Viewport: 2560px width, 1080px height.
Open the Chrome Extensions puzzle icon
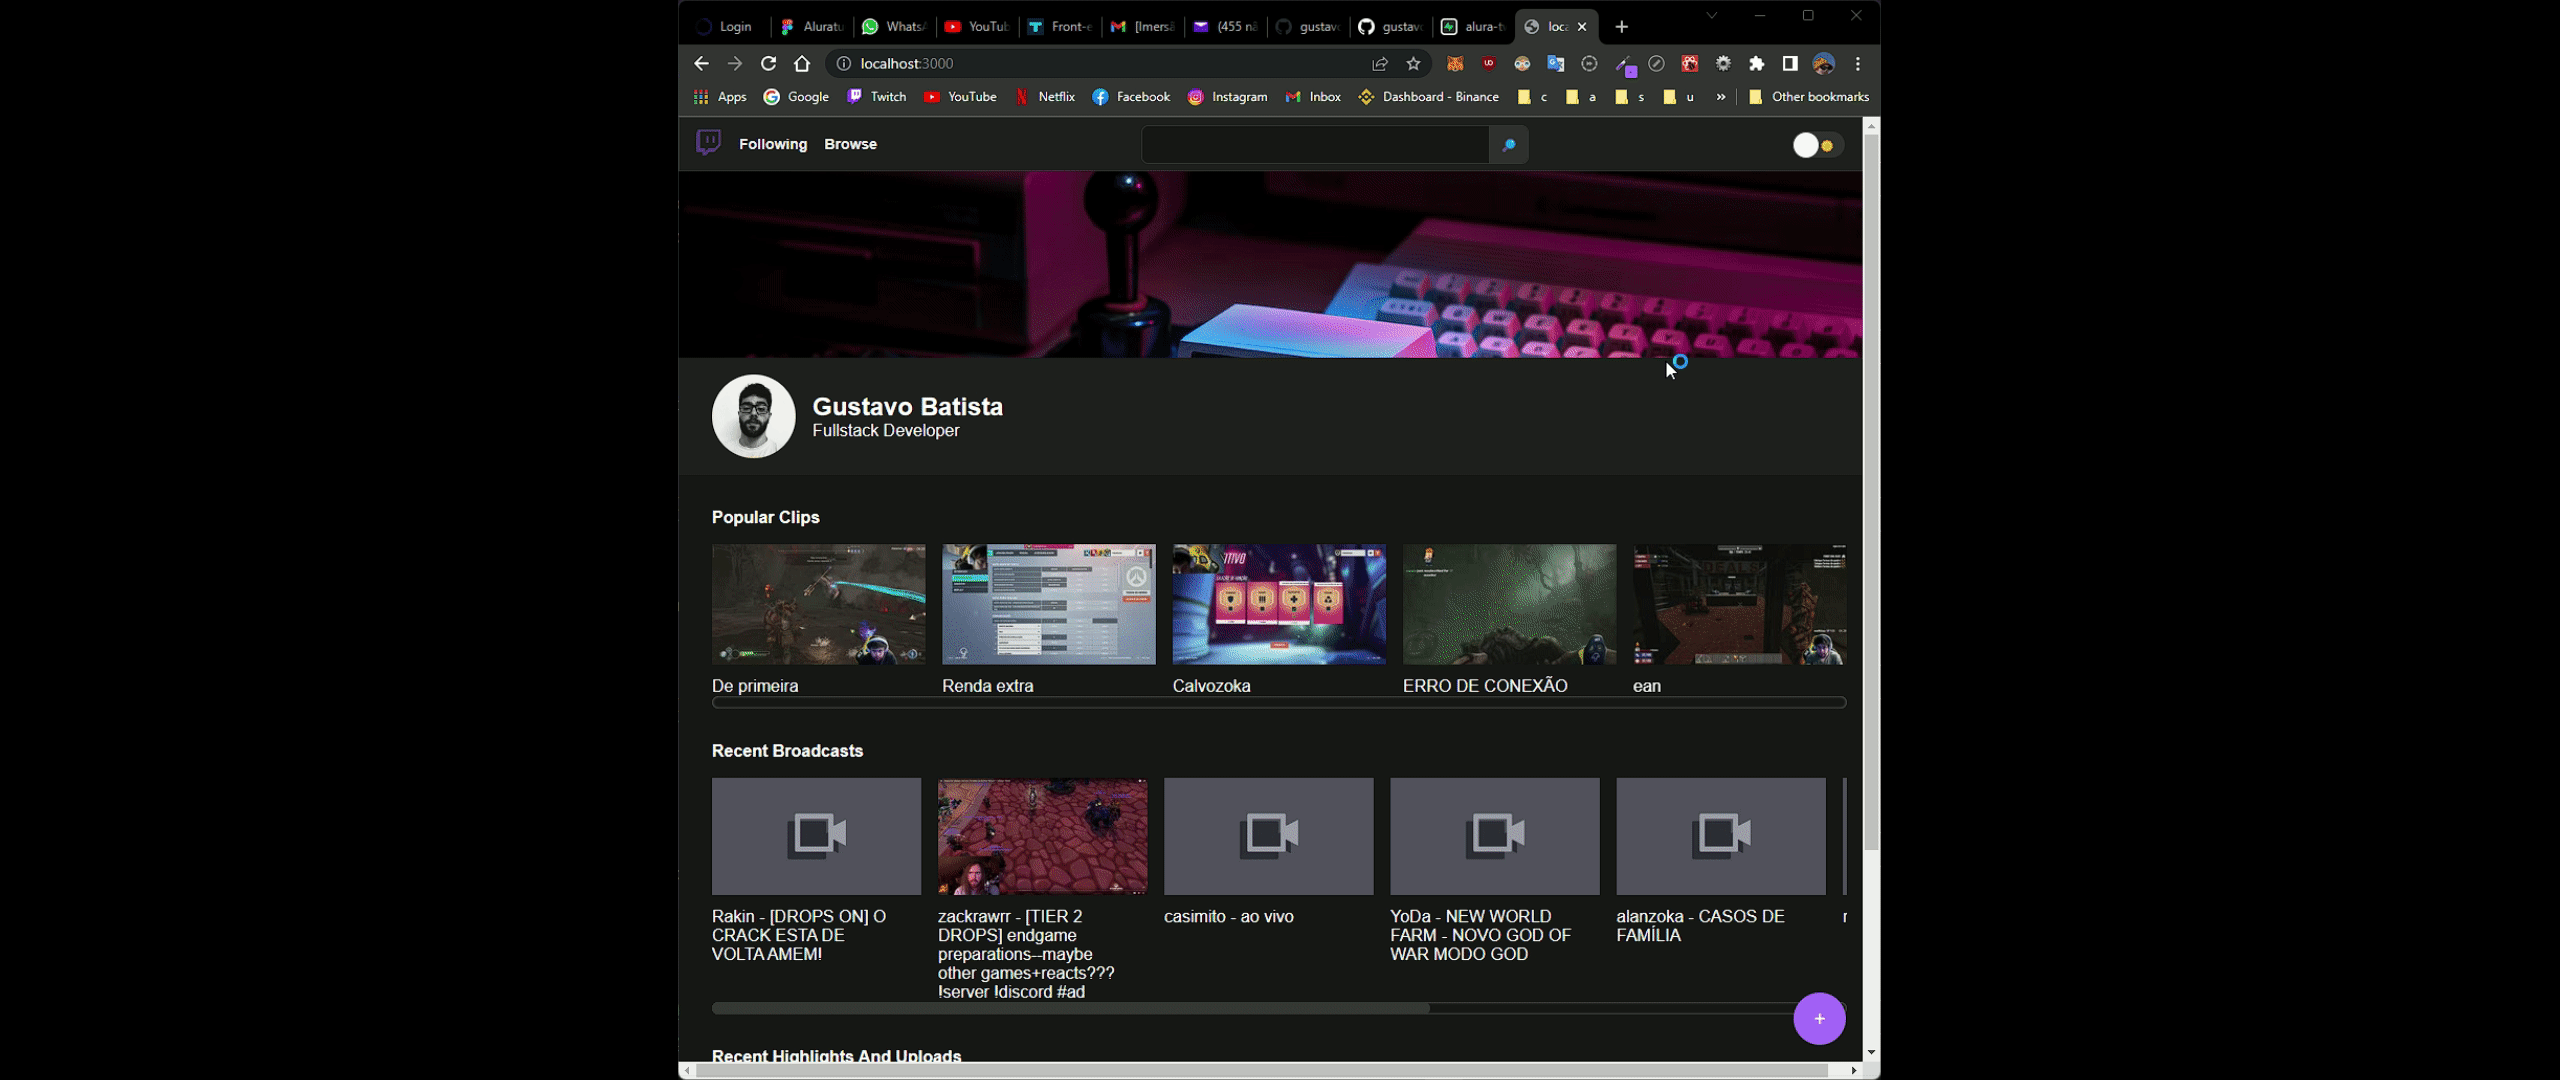[1757, 64]
